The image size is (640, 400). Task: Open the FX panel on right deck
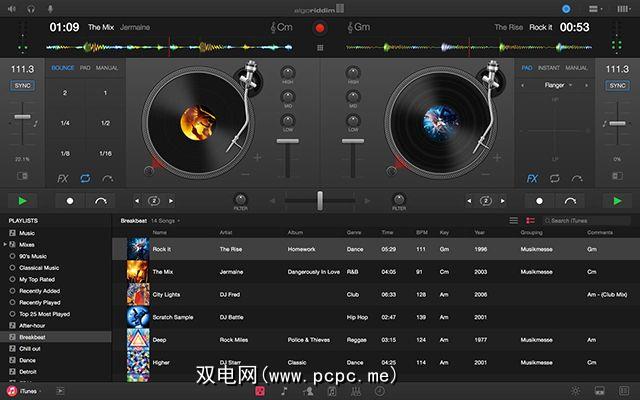pyautogui.click(x=532, y=178)
